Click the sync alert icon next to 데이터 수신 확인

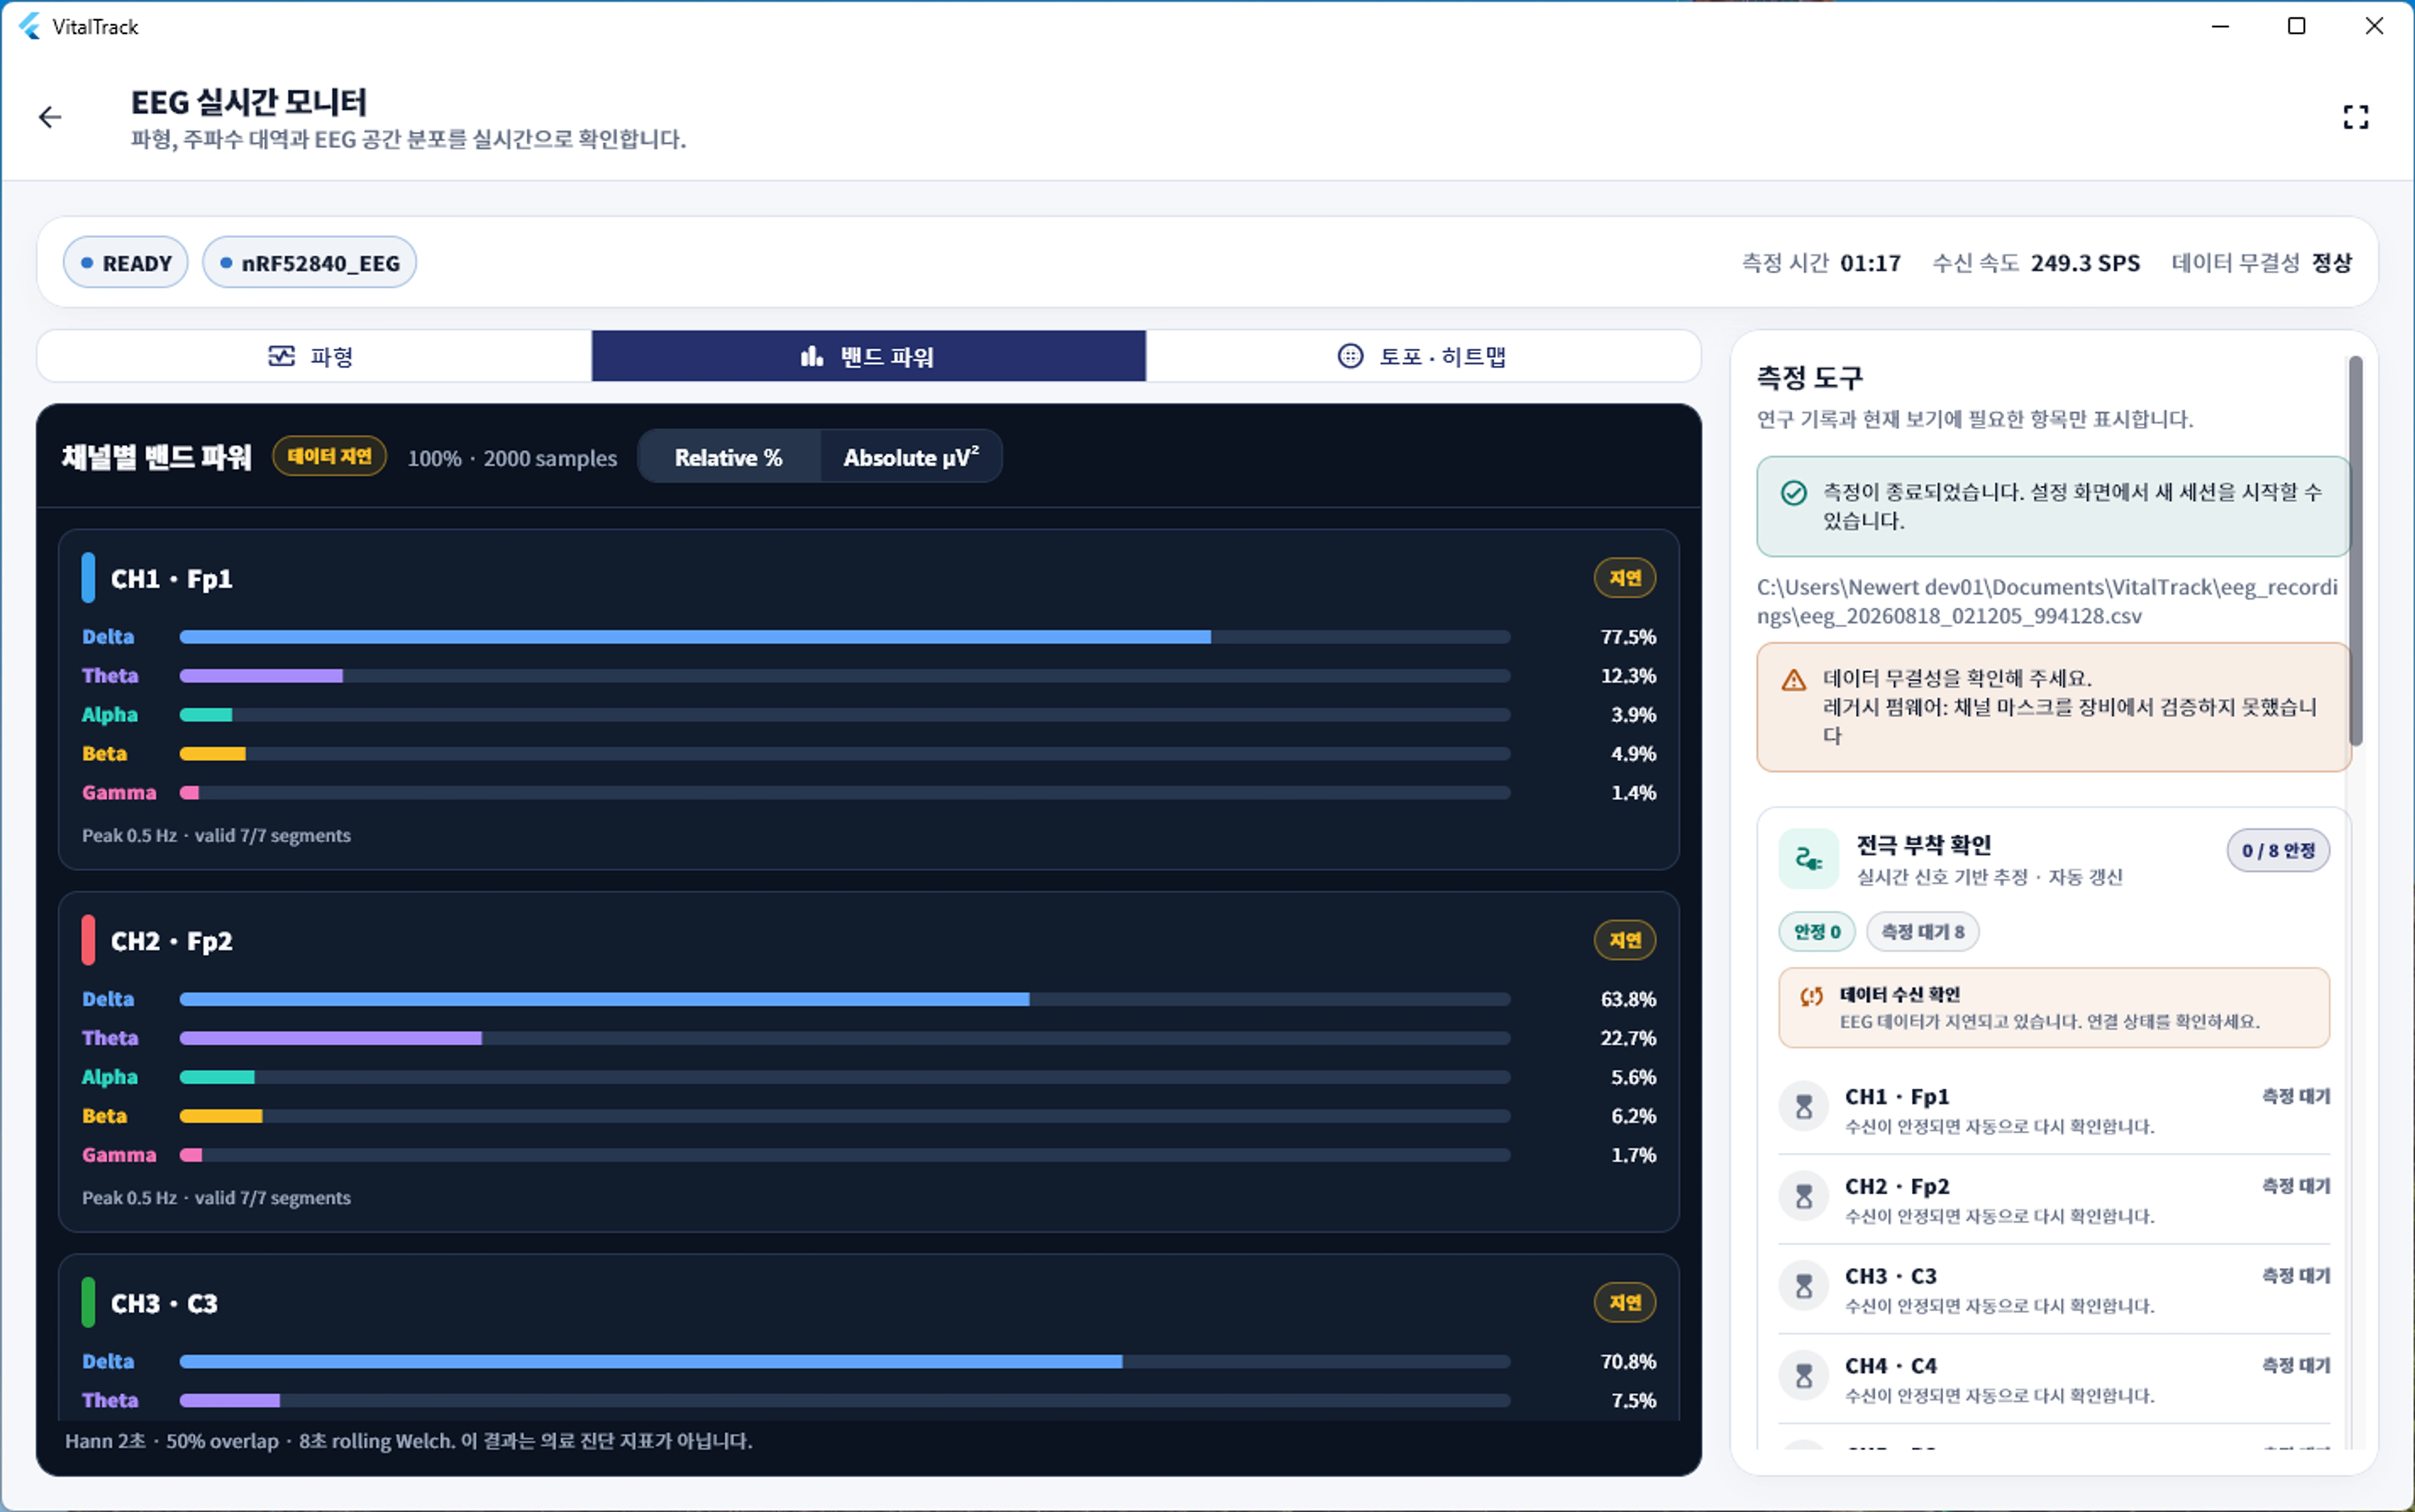click(1811, 996)
